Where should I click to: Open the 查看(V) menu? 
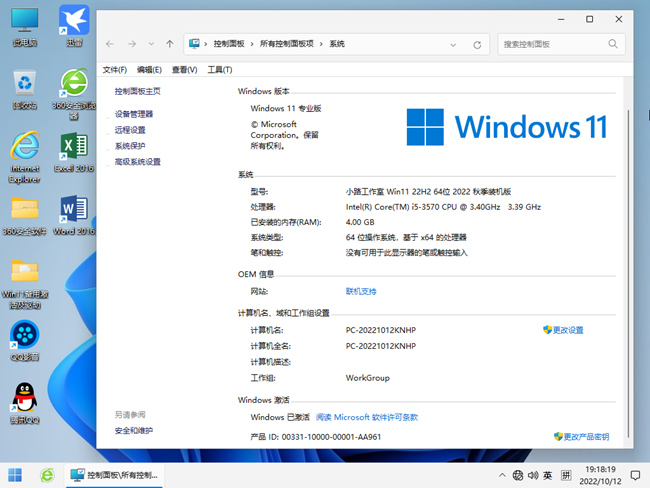click(184, 70)
